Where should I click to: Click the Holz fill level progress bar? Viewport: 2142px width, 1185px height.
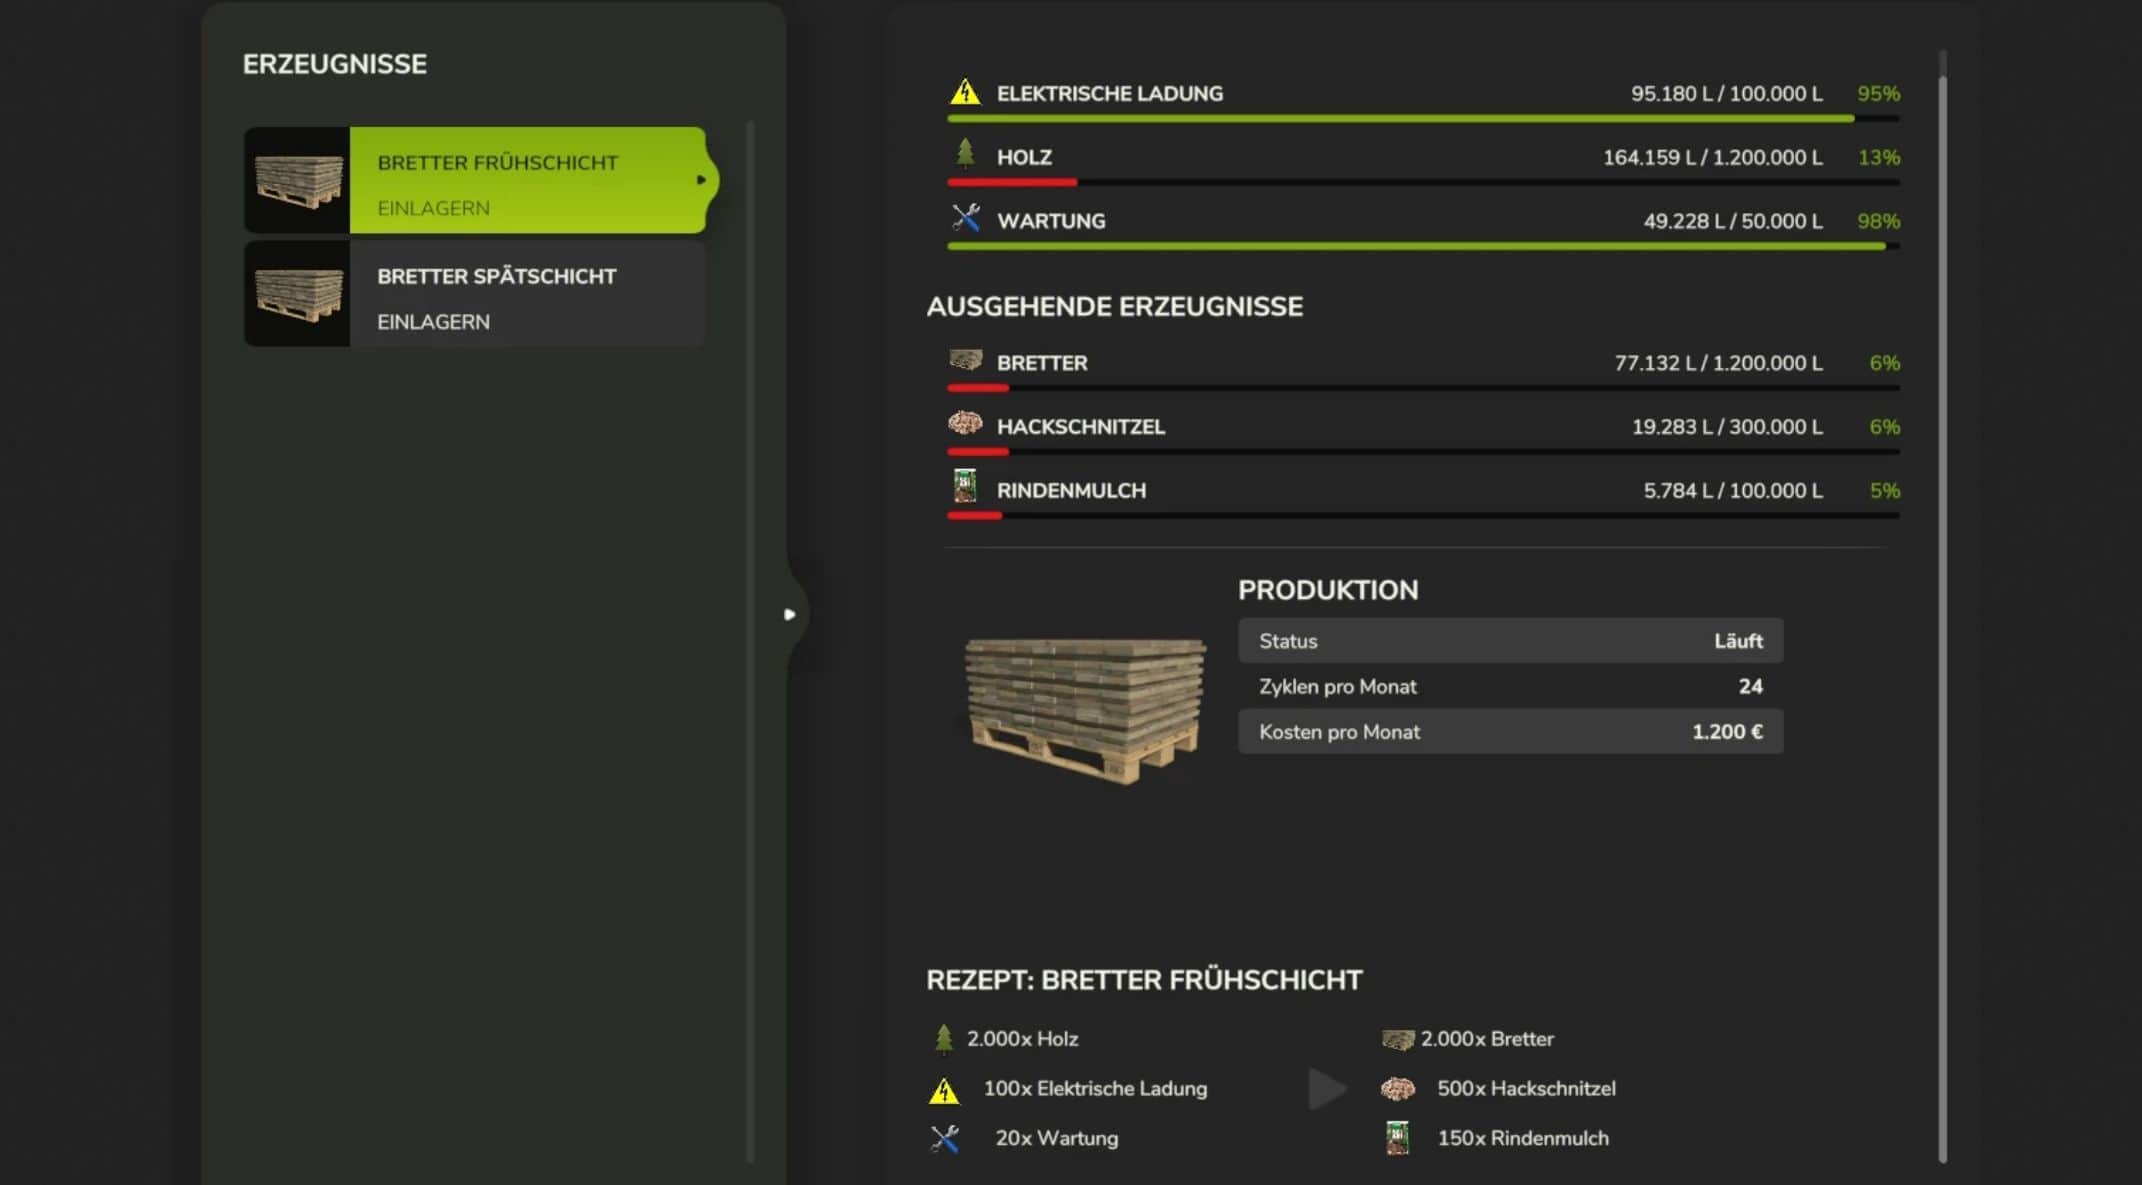click(x=1422, y=183)
